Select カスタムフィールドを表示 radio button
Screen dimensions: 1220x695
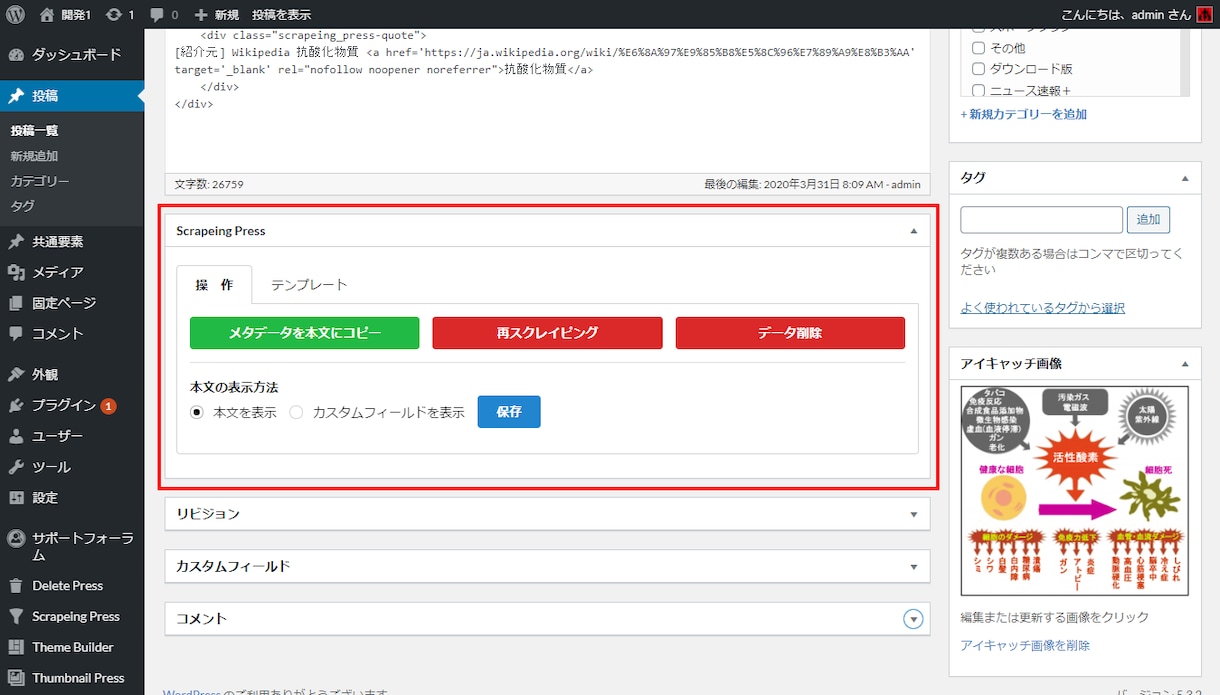click(x=296, y=412)
